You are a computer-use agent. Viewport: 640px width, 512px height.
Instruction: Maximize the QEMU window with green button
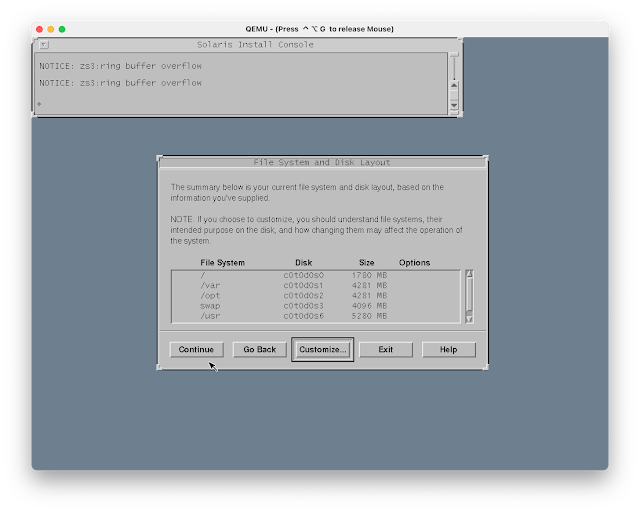[x=62, y=29]
